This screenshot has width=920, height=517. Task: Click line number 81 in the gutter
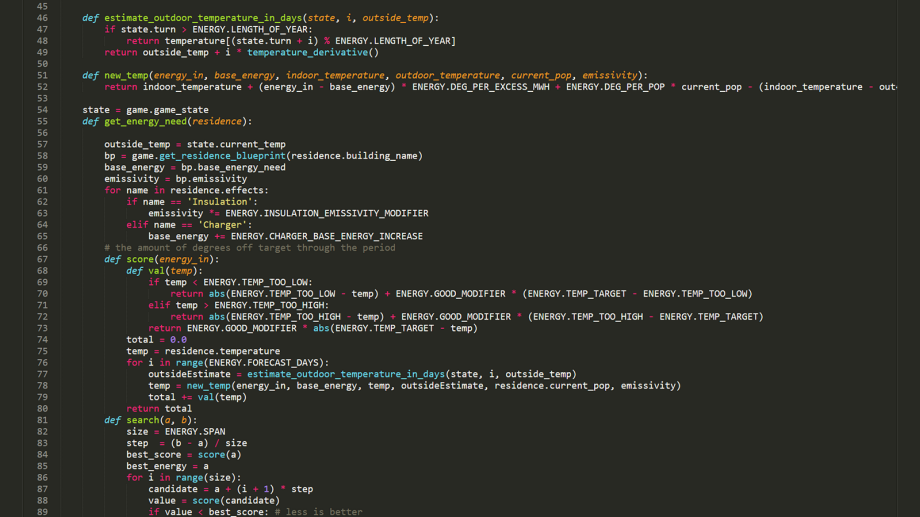point(42,420)
